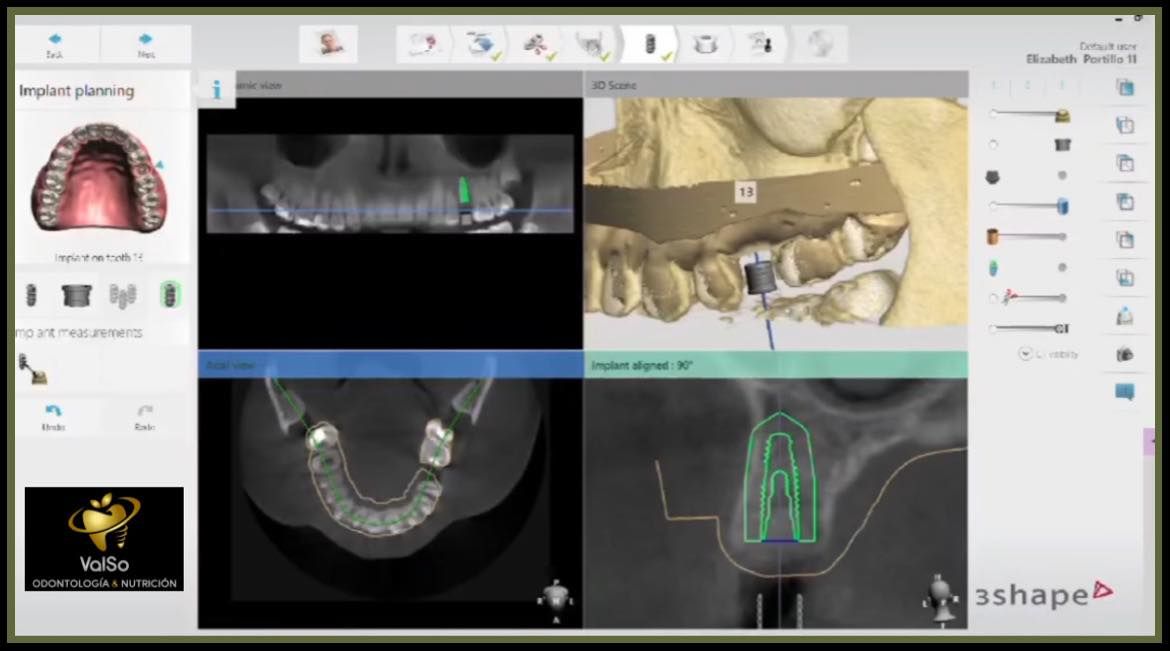The image size is (1170, 651).
Task: Select the active implant workflow step
Action: tap(650, 45)
